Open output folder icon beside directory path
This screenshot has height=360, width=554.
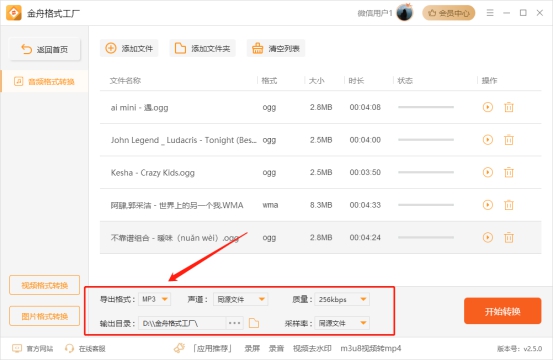254,323
